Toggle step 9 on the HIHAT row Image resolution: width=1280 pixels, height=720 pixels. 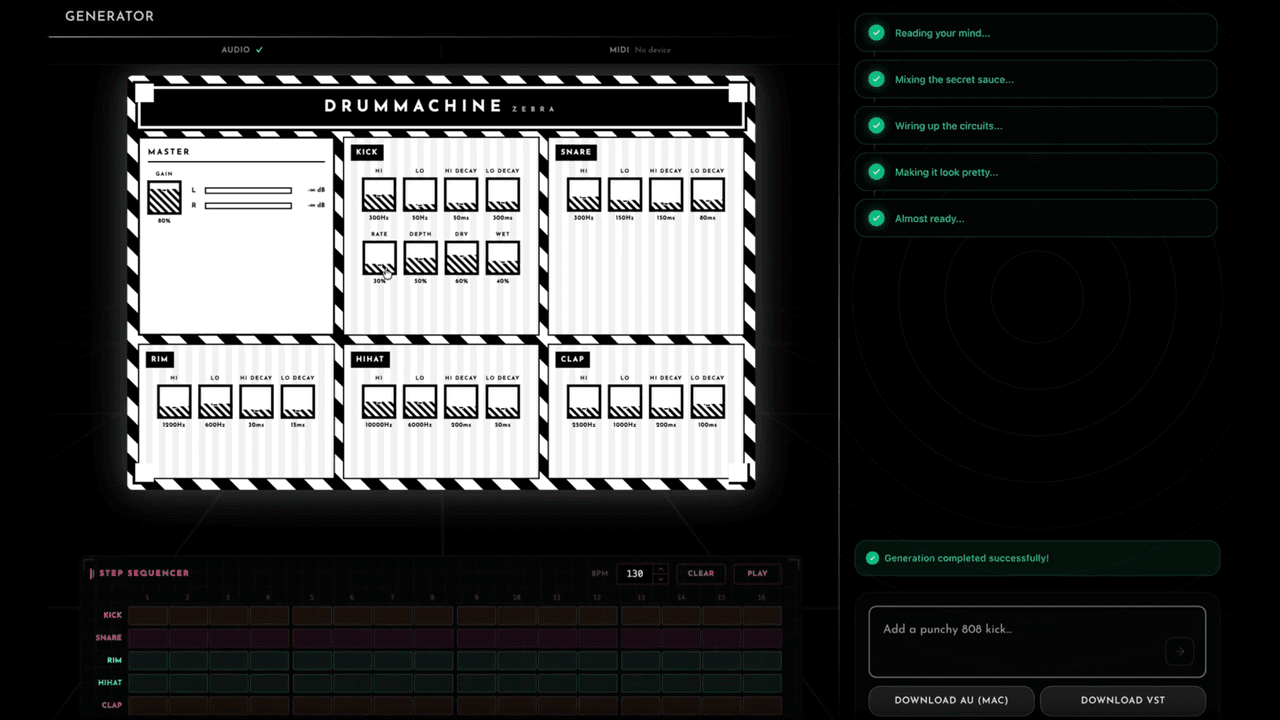coord(475,682)
